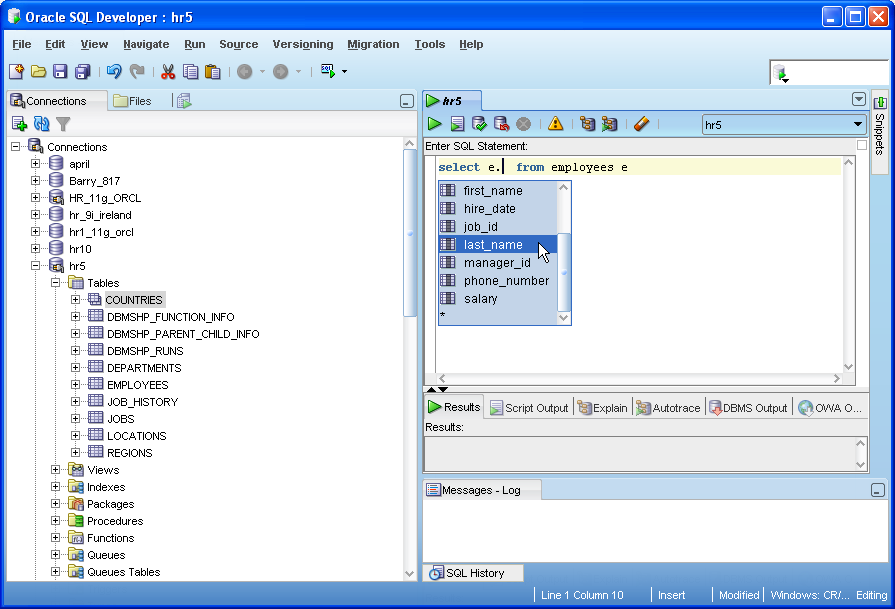Click the Copy toolbar icon
The image size is (895, 609).
(190, 71)
